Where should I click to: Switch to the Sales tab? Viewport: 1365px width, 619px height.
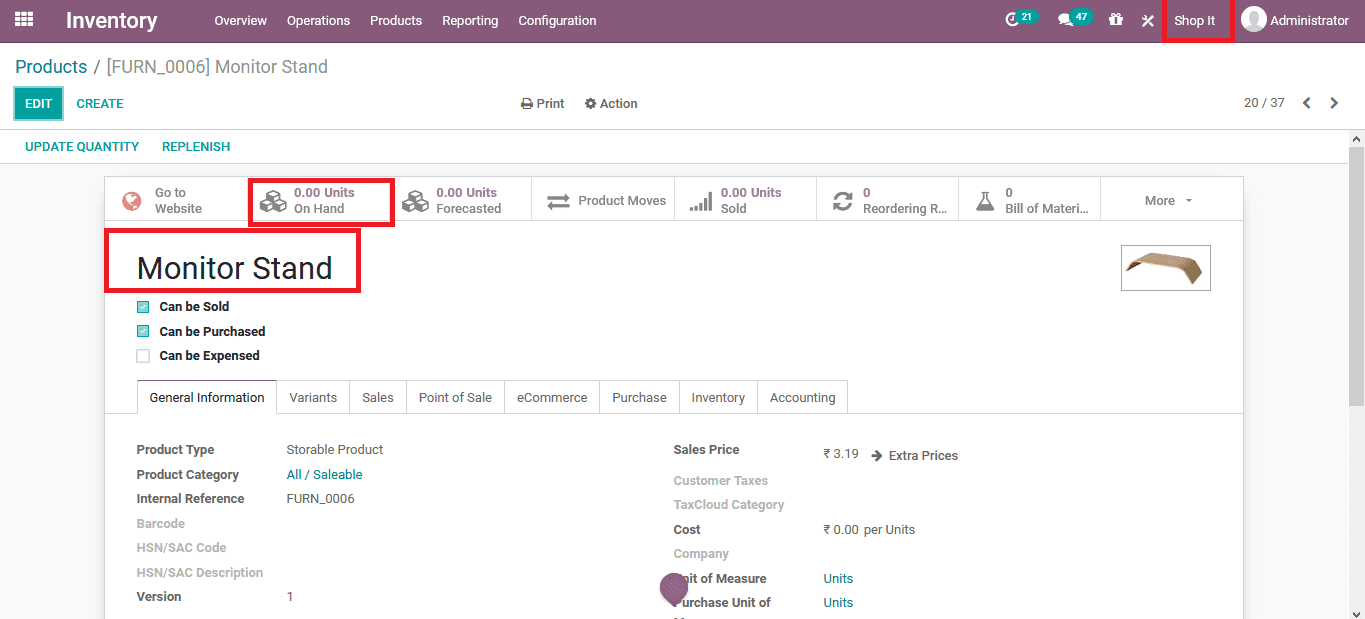pos(378,397)
